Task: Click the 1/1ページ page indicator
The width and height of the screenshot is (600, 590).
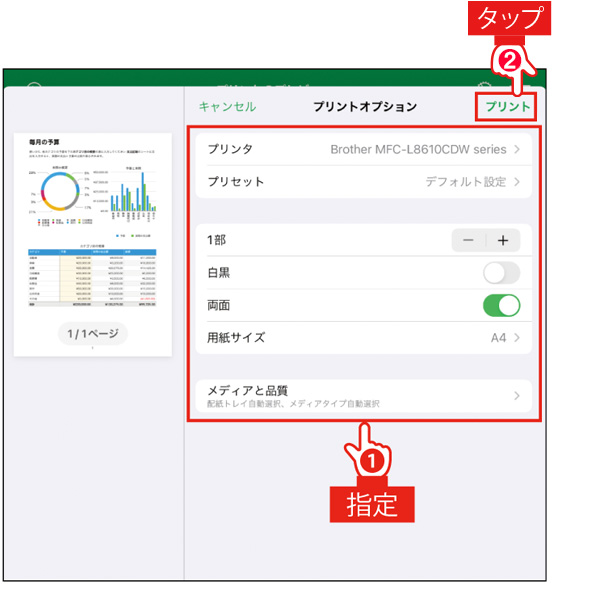Action: pos(92,334)
